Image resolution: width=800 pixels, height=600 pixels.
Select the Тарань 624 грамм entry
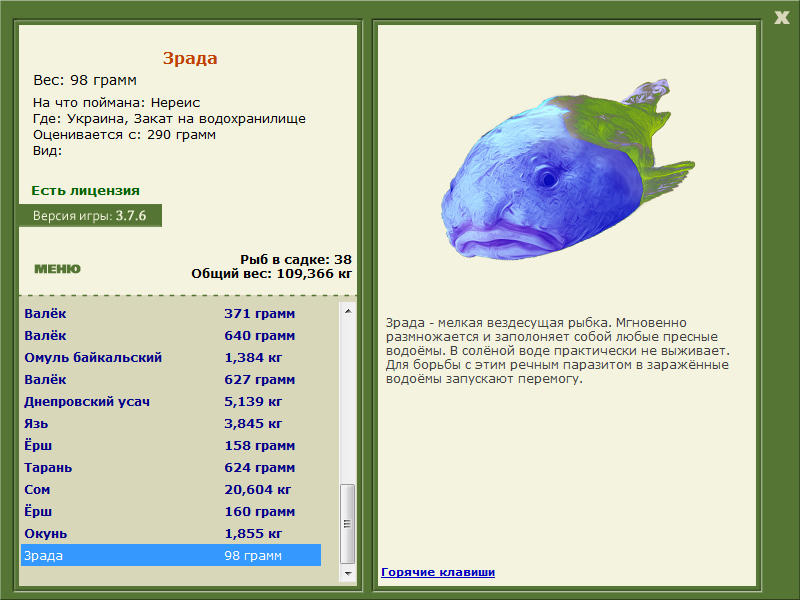(171, 467)
